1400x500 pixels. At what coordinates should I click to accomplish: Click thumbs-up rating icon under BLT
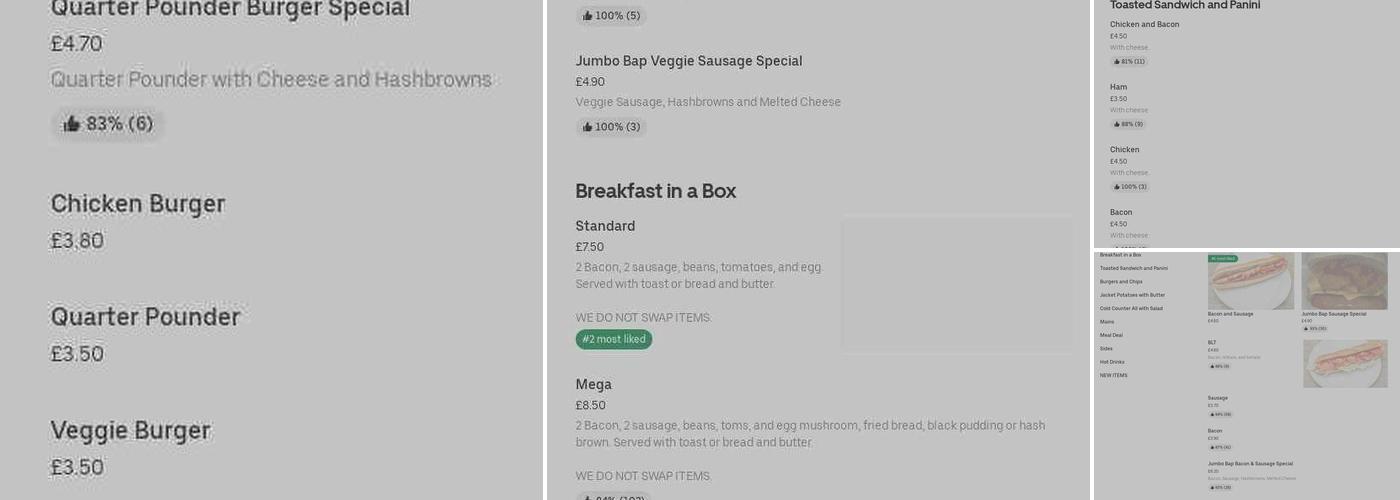click(x=1212, y=366)
